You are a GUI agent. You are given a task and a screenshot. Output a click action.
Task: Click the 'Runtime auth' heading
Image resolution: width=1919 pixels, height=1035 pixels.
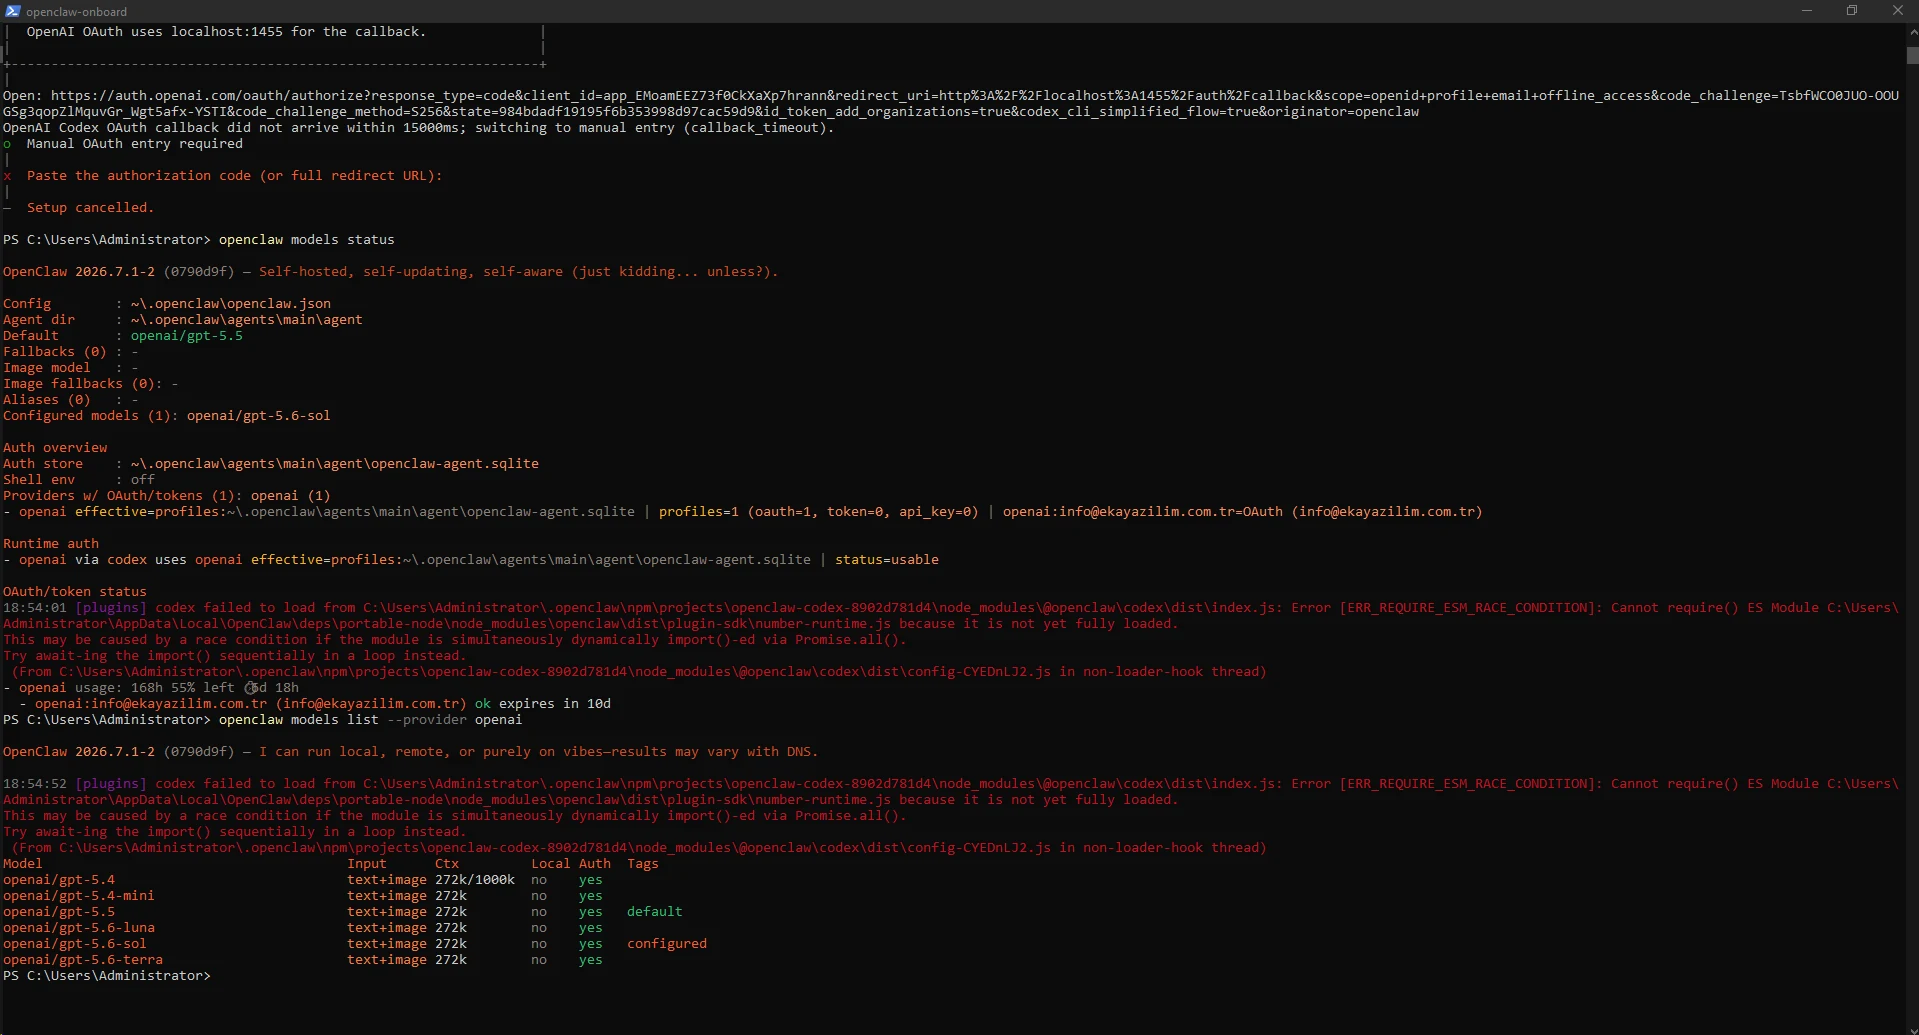[x=51, y=544]
